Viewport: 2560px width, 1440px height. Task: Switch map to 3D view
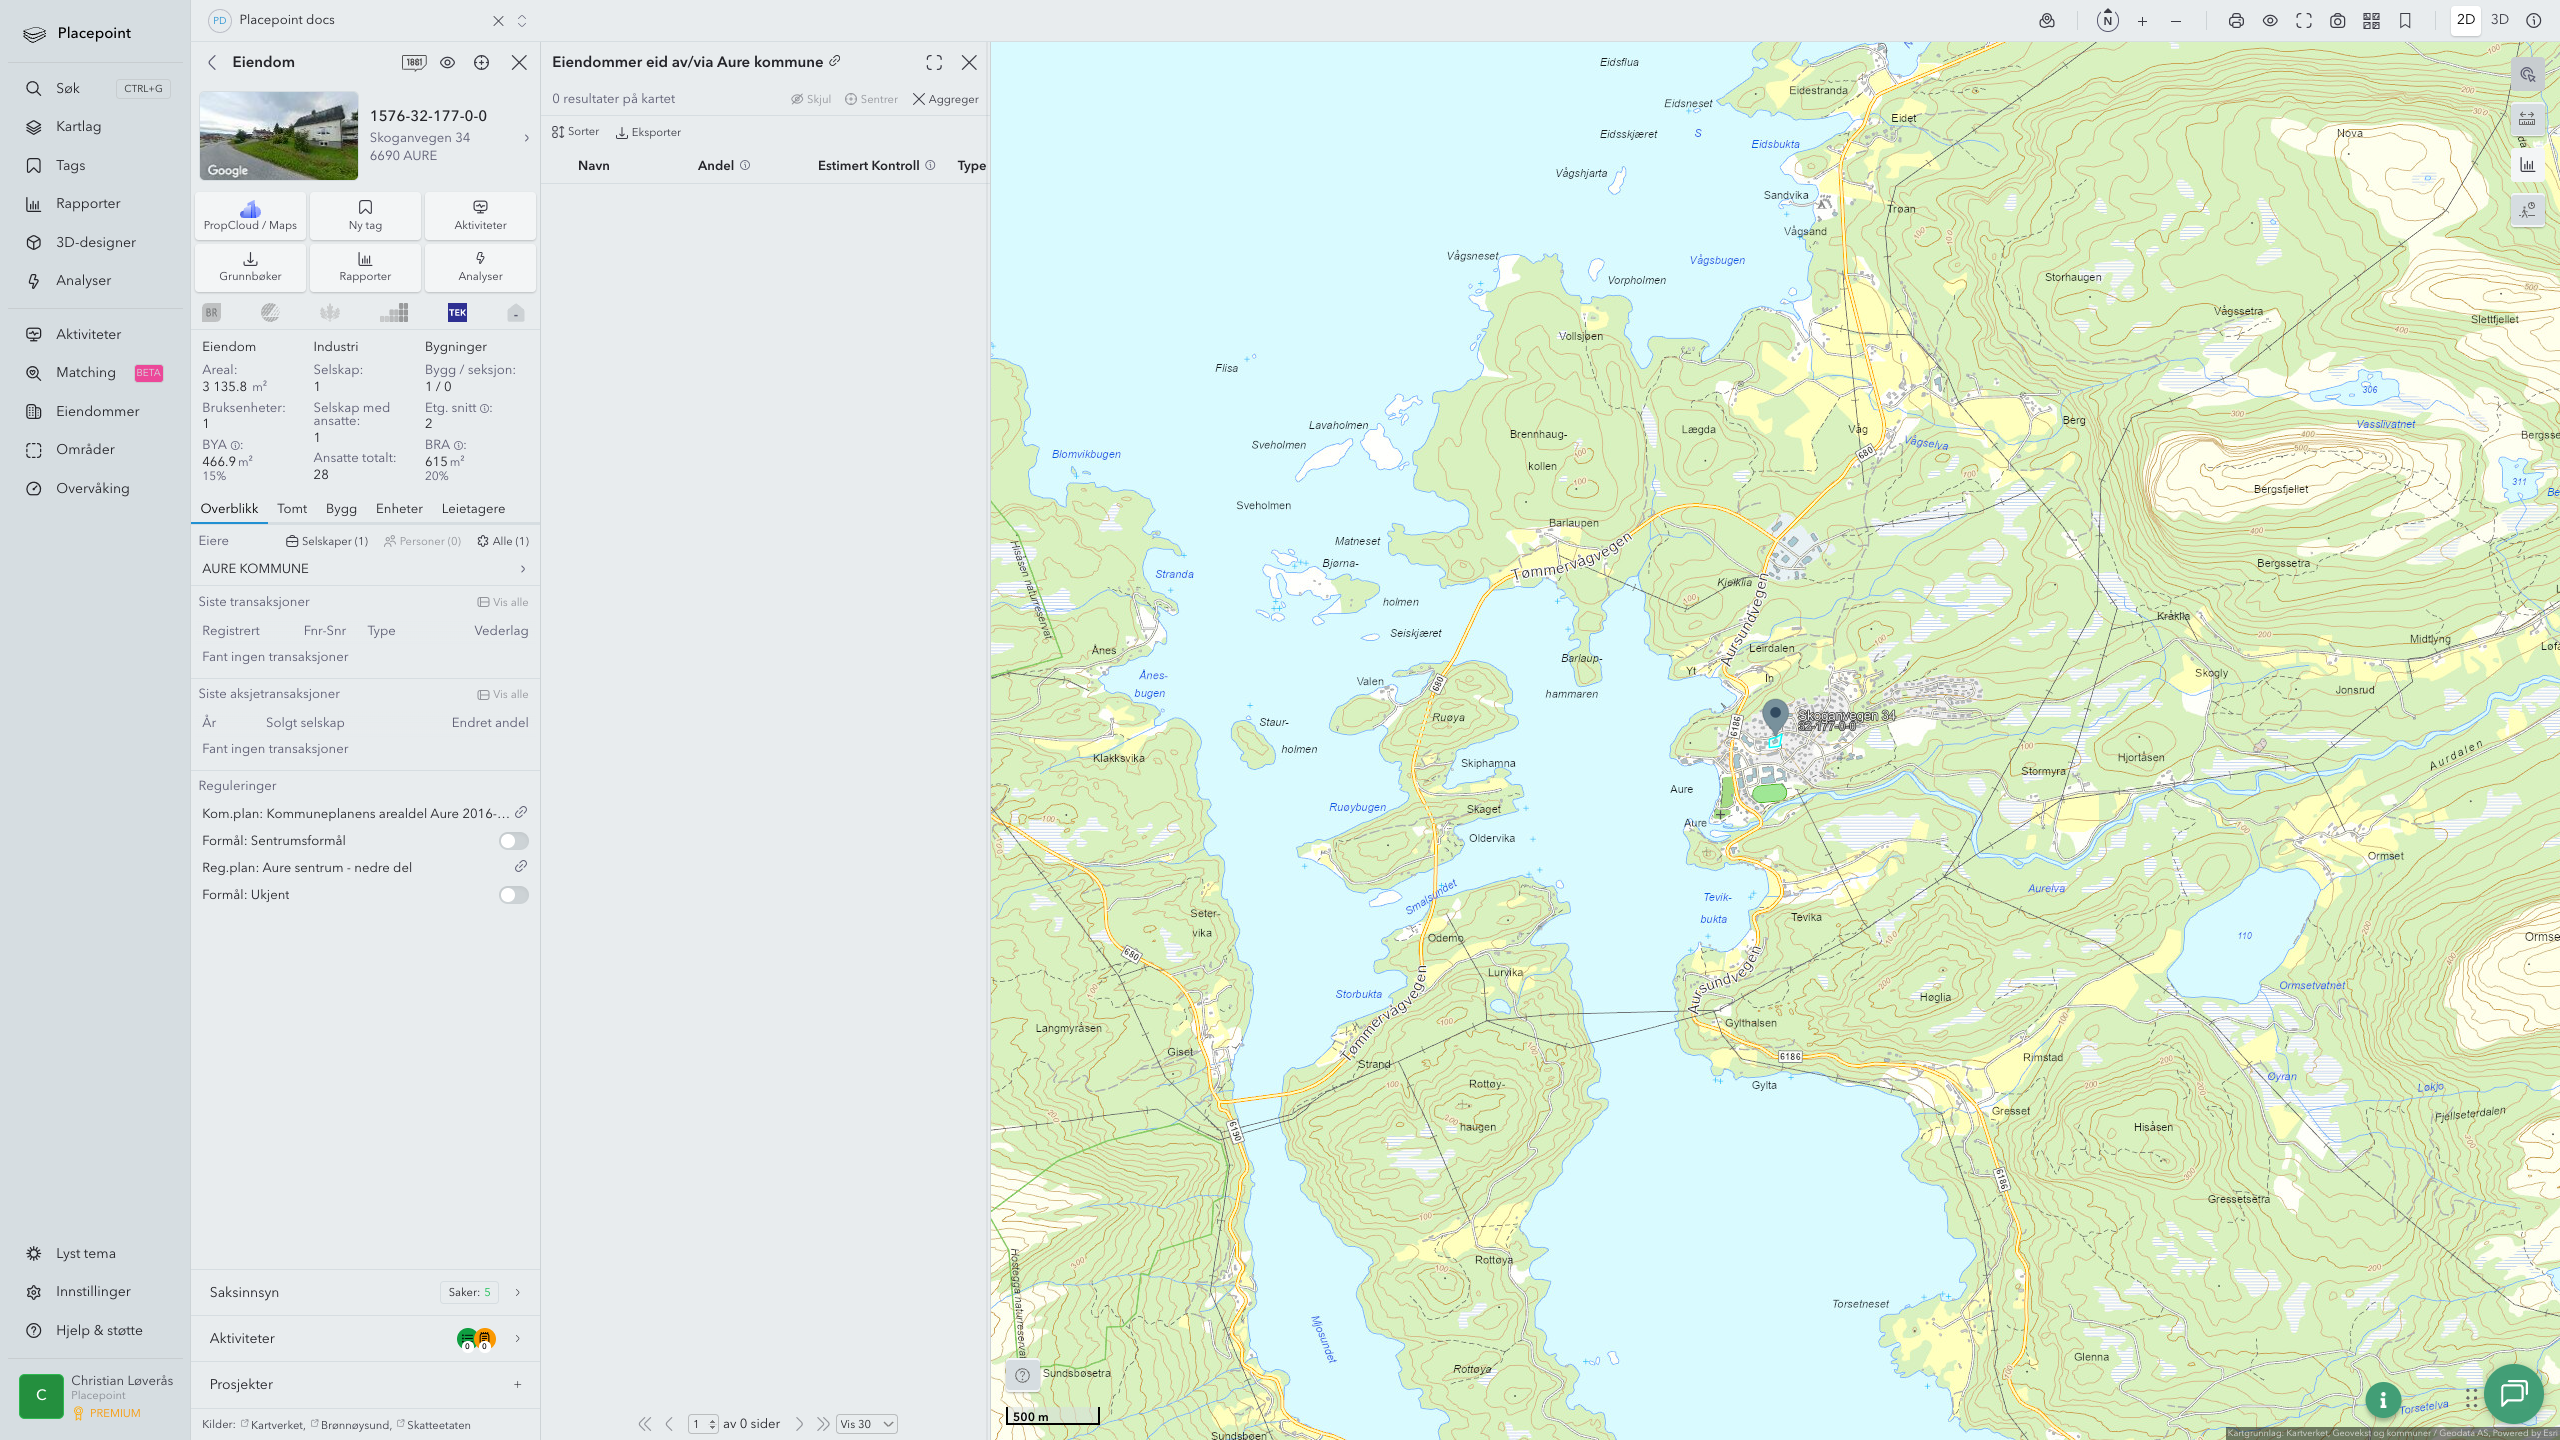click(x=2500, y=20)
